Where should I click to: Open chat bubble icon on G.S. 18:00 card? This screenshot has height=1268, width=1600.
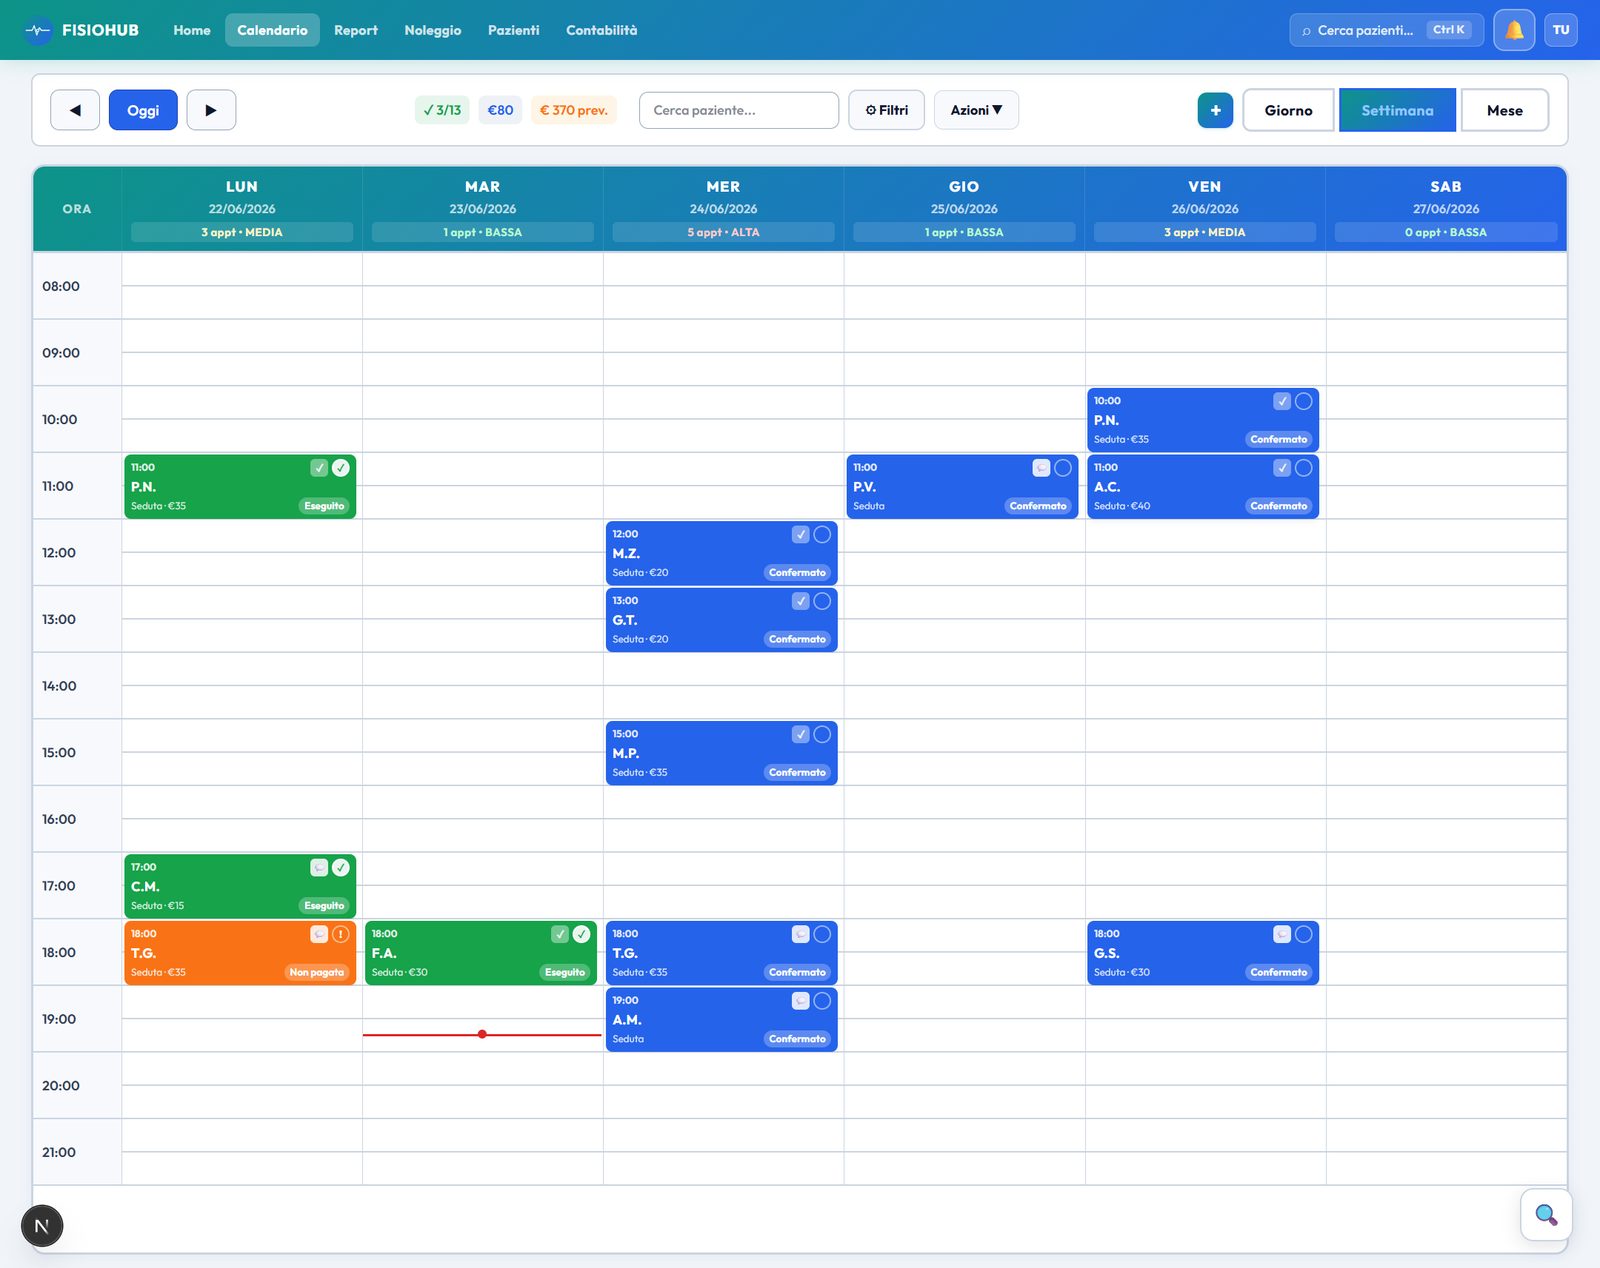click(1282, 934)
